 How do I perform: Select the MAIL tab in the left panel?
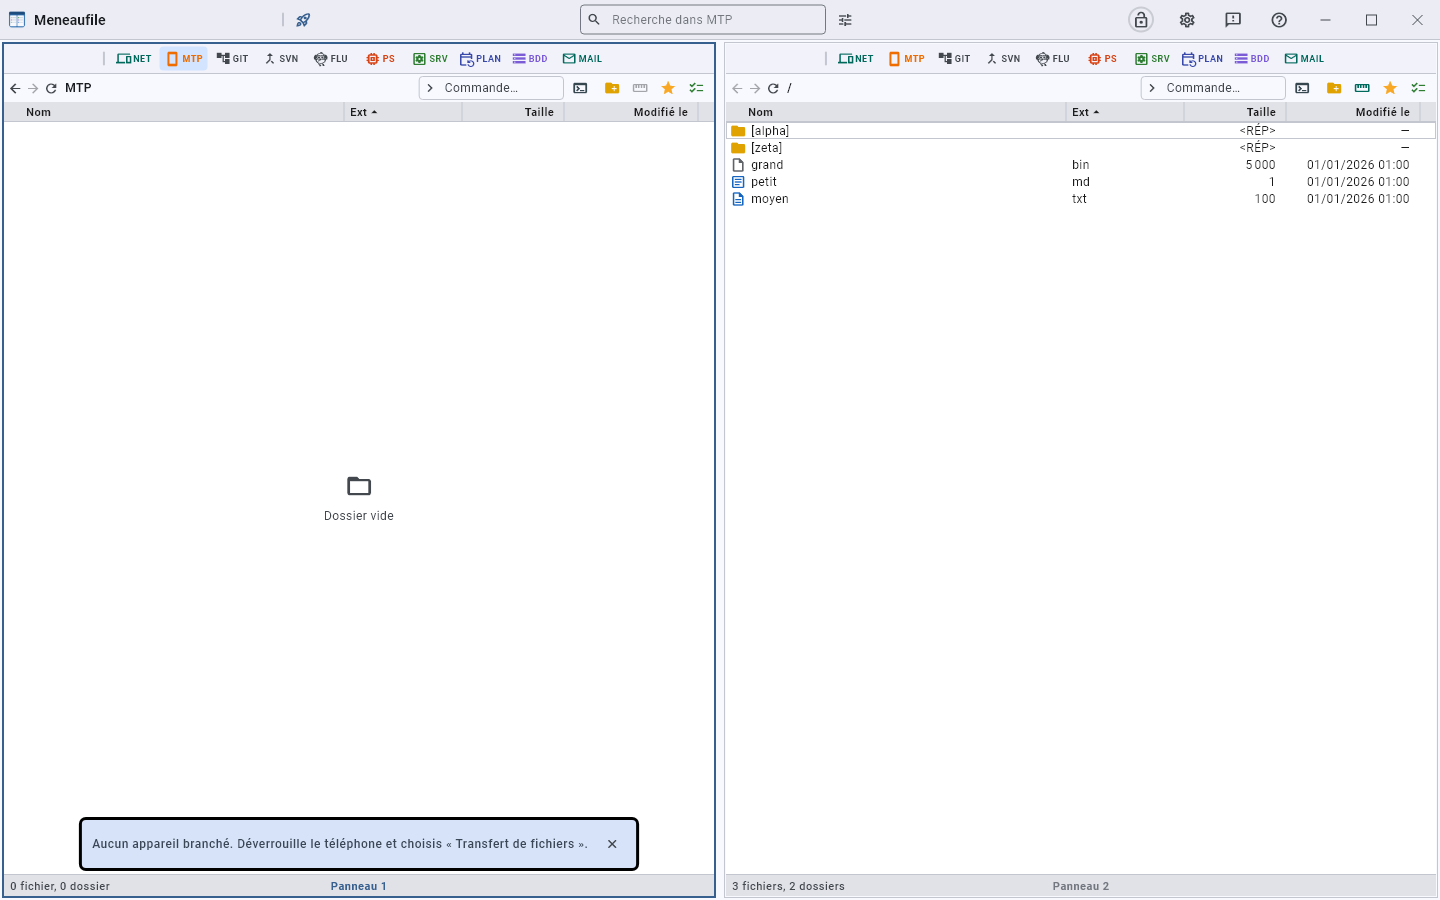[582, 59]
